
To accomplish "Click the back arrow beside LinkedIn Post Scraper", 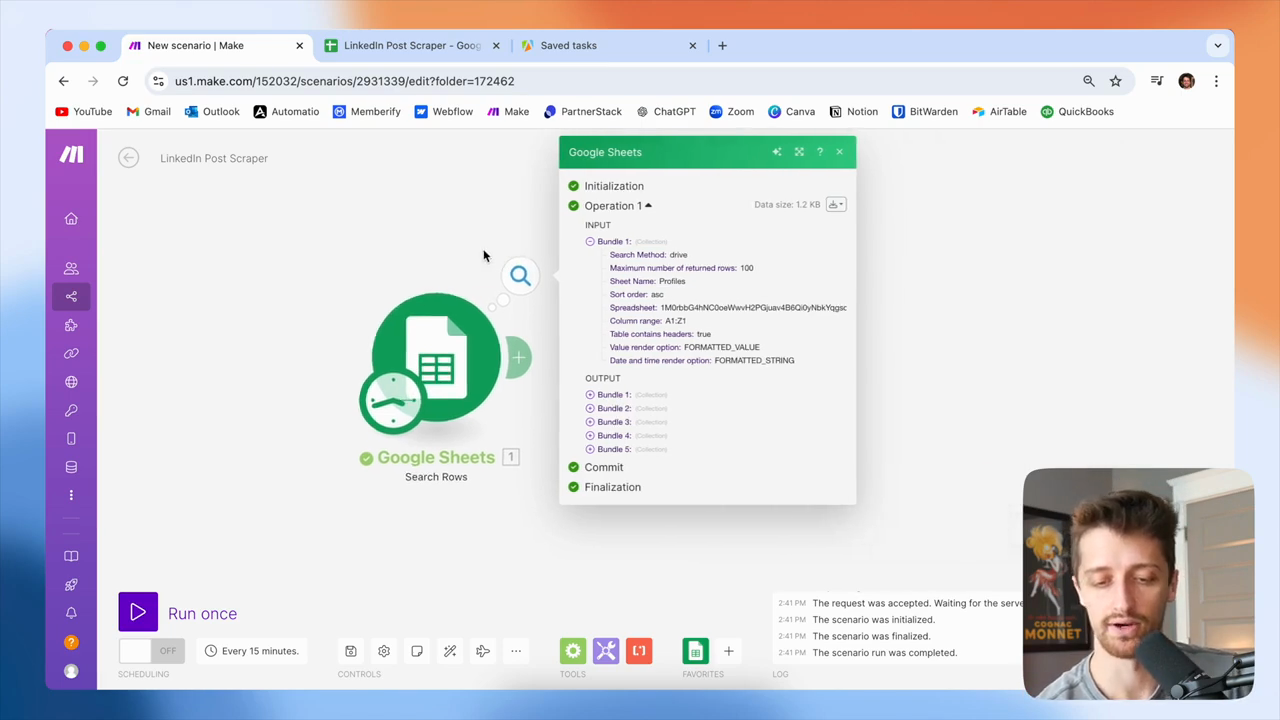I will point(128,158).
